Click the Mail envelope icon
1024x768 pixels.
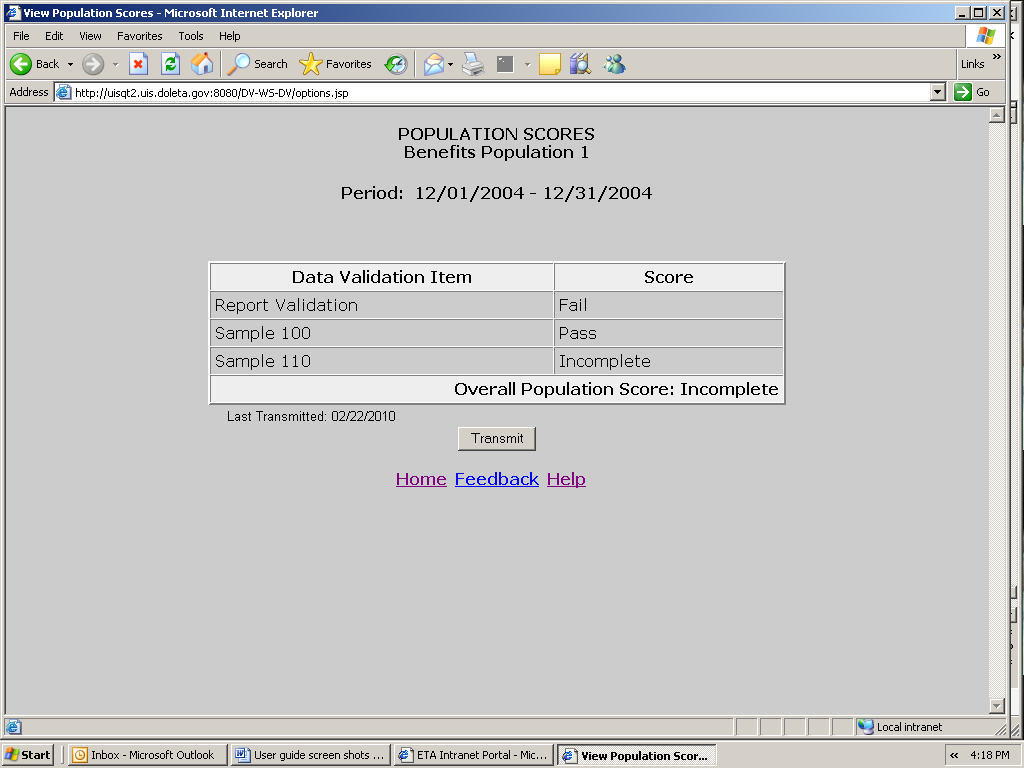[x=433, y=64]
